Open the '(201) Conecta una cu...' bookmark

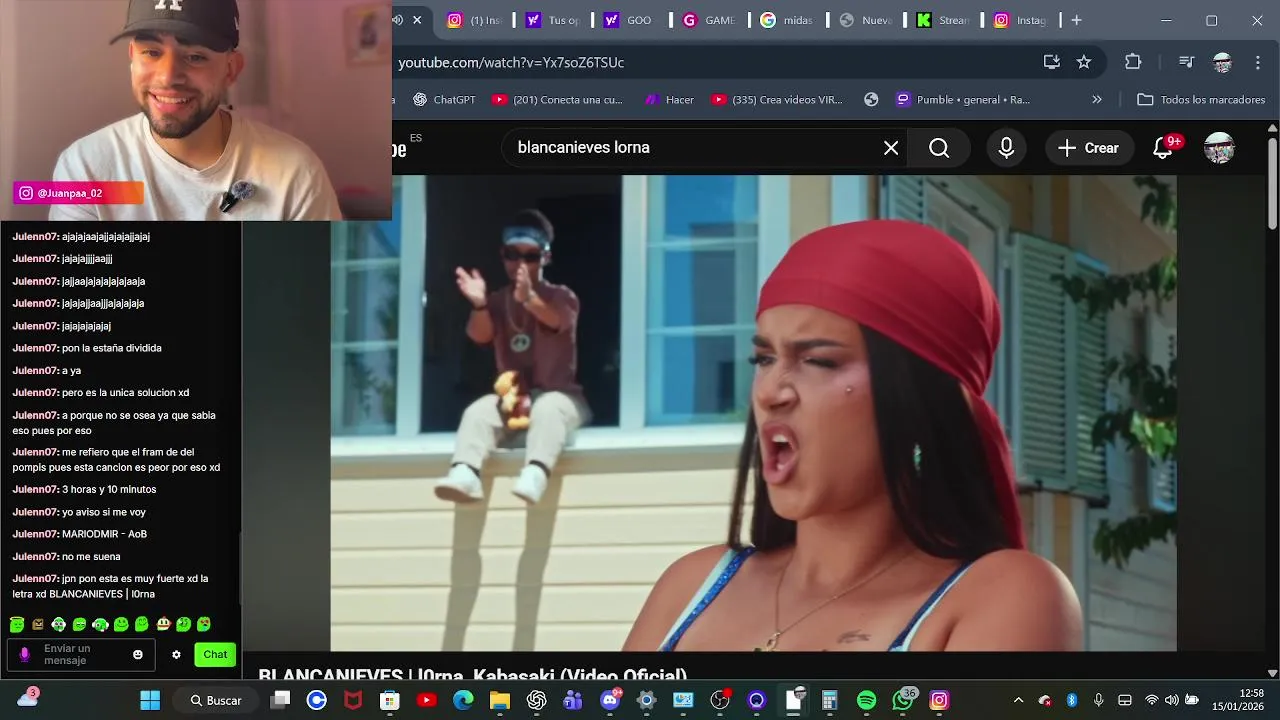(557, 100)
